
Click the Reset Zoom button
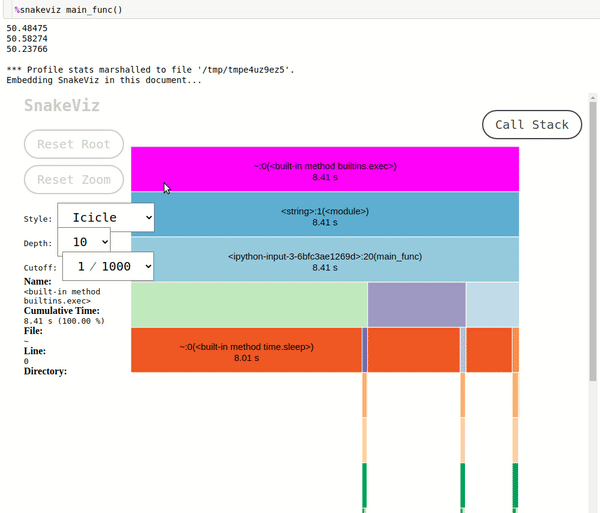74,179
